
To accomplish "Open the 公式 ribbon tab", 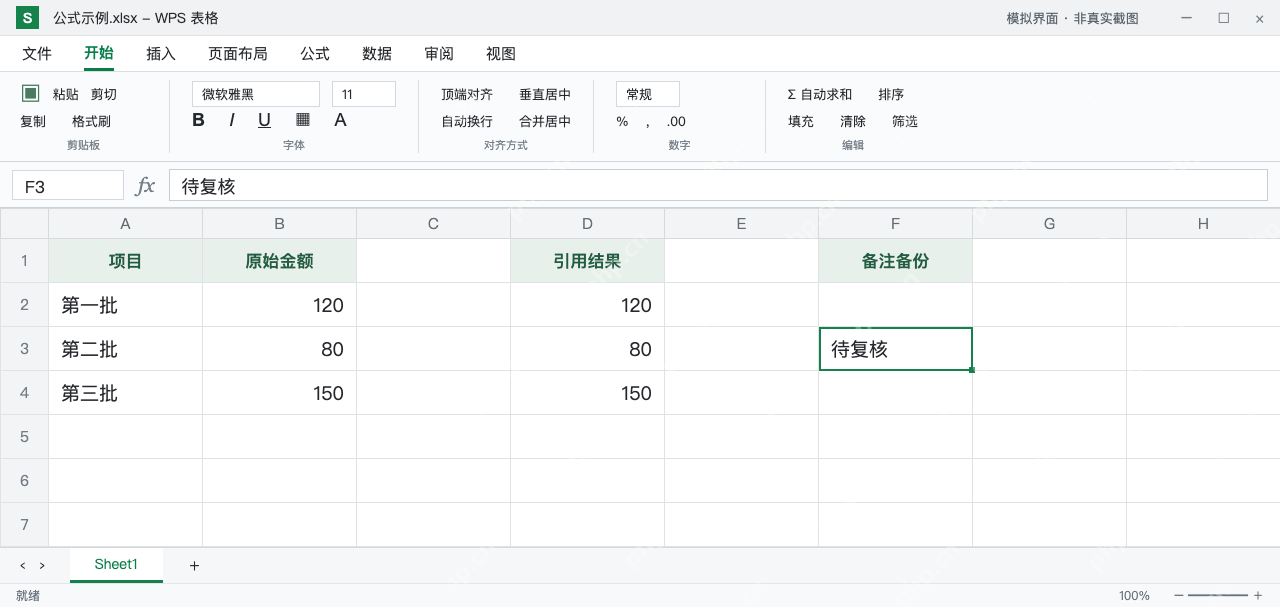I will click(315, 54).
